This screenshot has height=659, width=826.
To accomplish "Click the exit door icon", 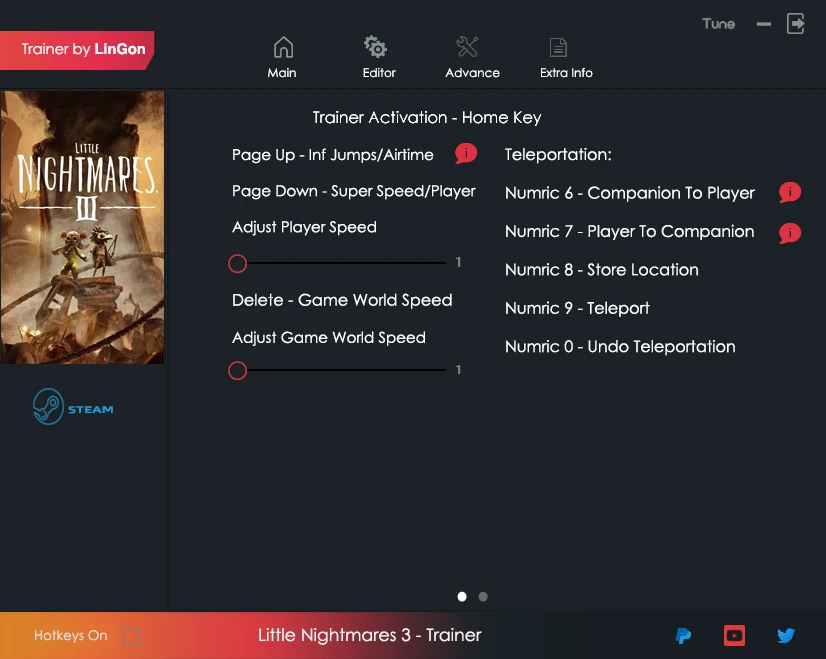I will tap(795, 24).
